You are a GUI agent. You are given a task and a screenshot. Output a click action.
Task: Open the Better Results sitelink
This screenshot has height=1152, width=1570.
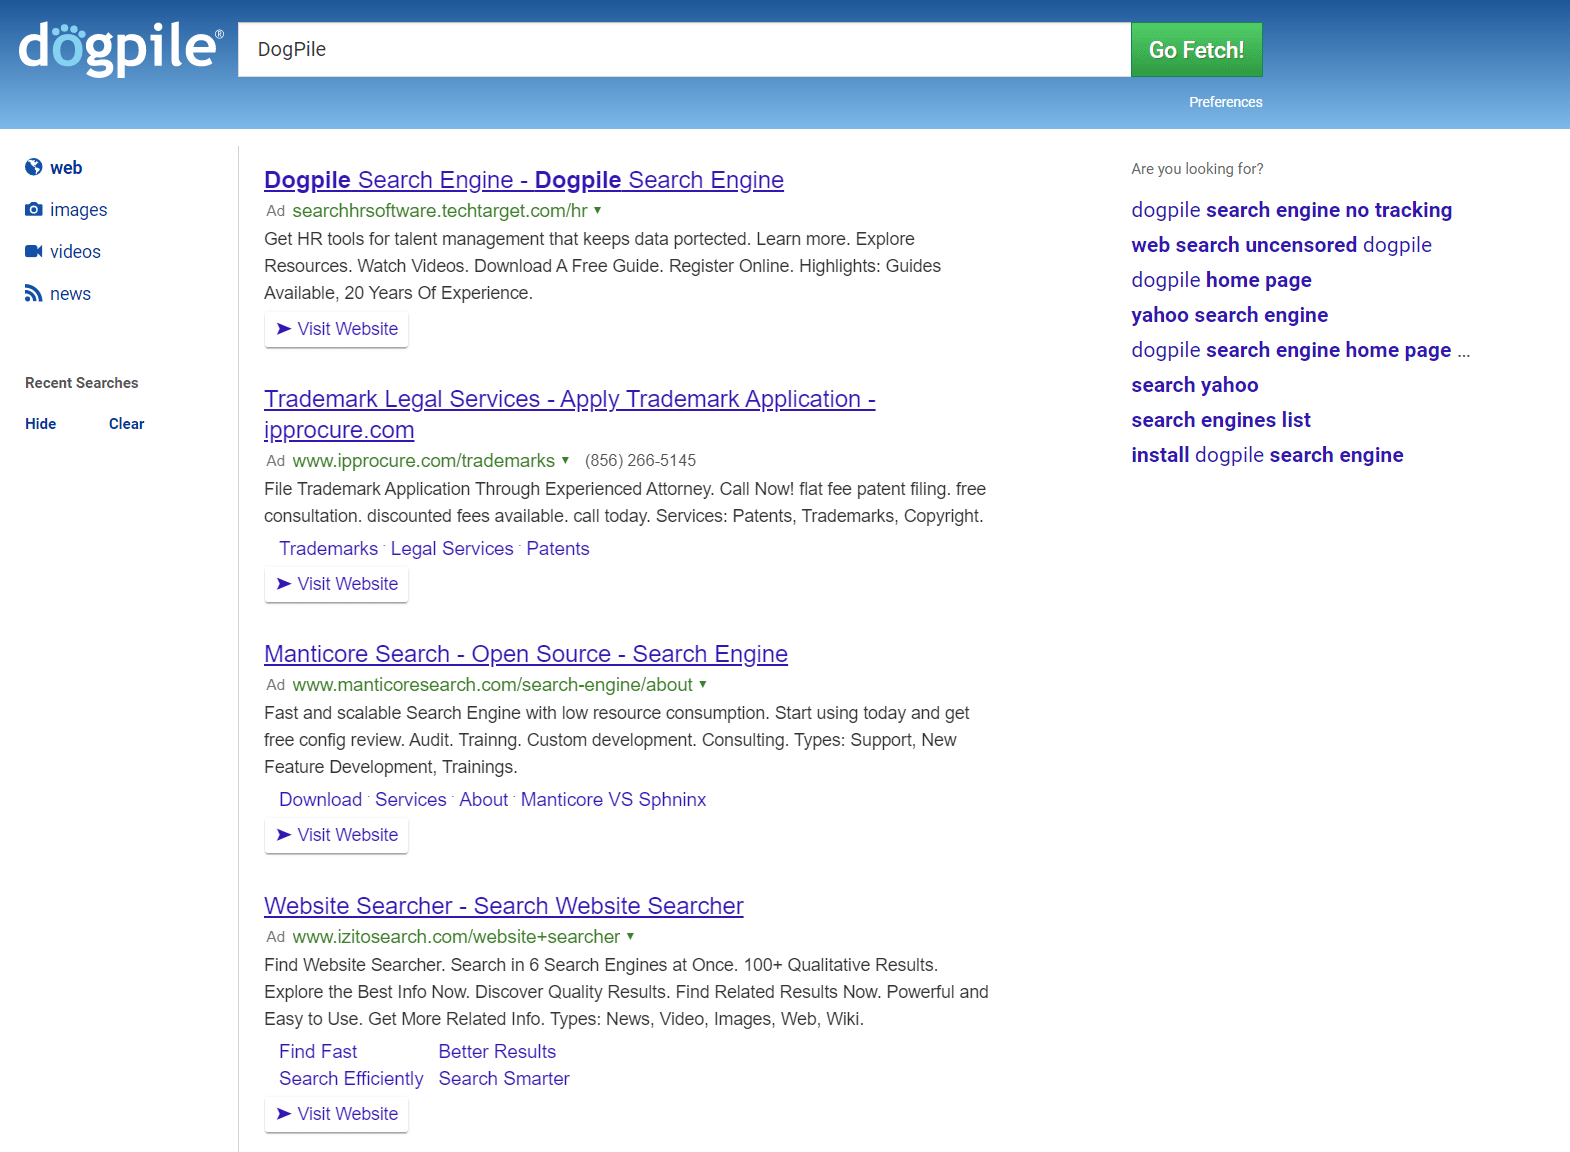click(x=497, y=1052)
